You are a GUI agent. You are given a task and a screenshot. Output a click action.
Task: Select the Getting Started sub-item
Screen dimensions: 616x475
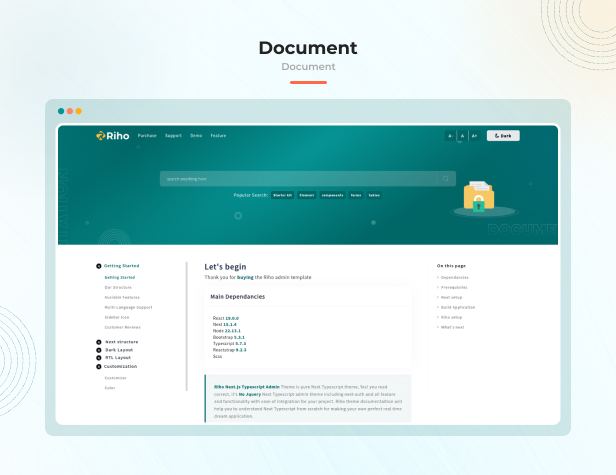tap(120, 277)
